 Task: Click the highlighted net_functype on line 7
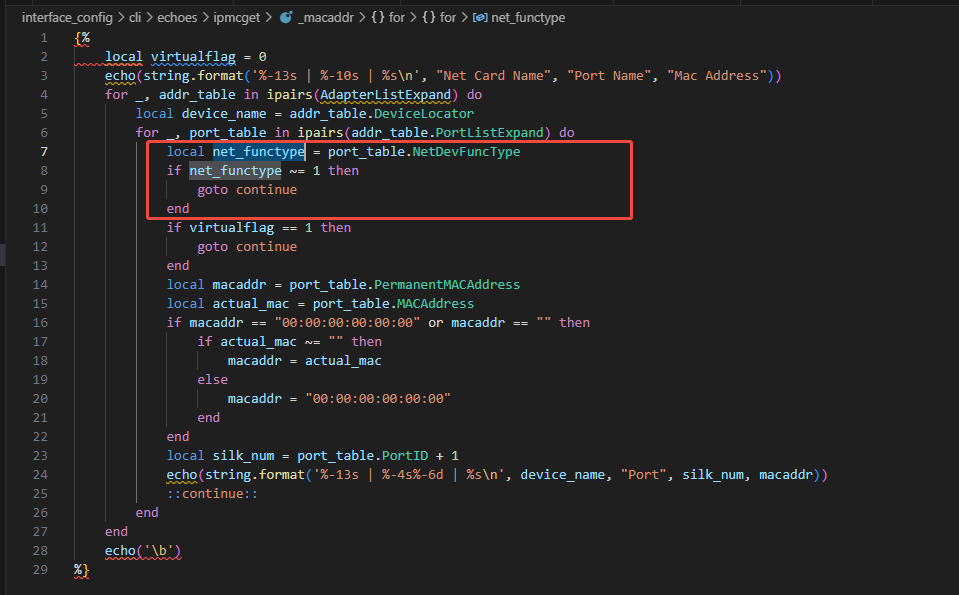[258, 152]
